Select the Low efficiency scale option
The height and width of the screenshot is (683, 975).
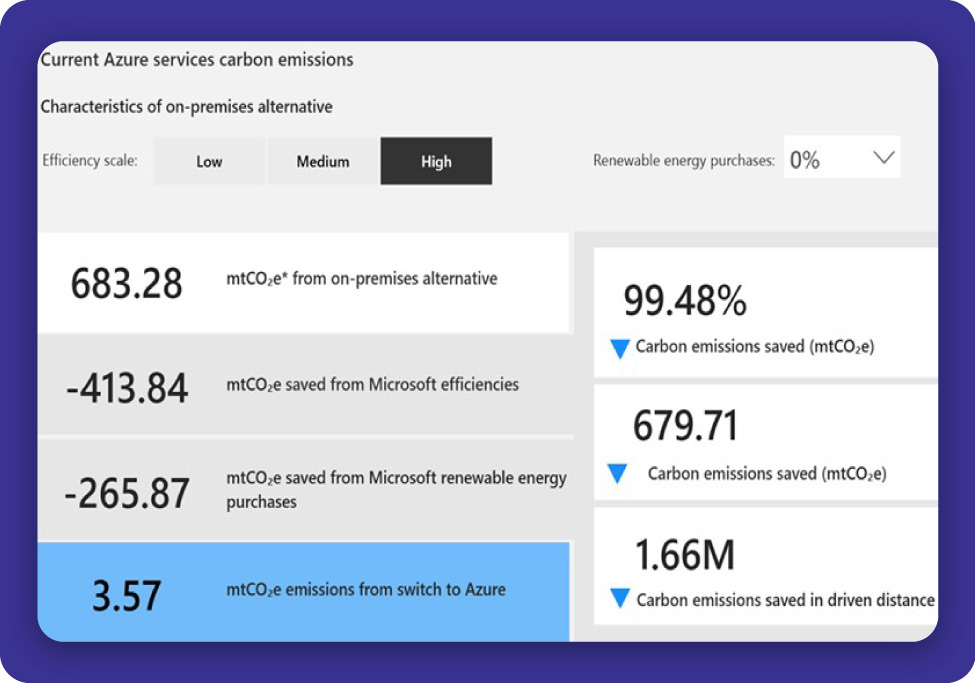210,161
